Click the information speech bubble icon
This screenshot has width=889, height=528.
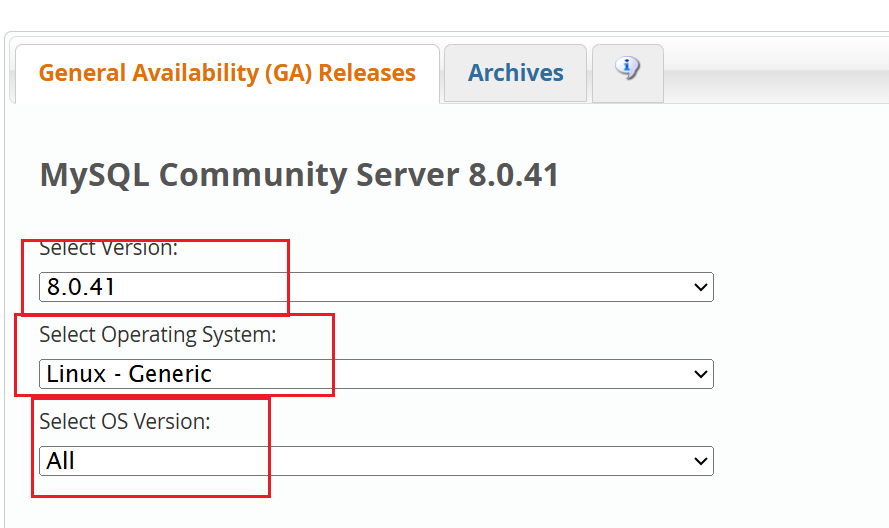(x=628, y=68)
